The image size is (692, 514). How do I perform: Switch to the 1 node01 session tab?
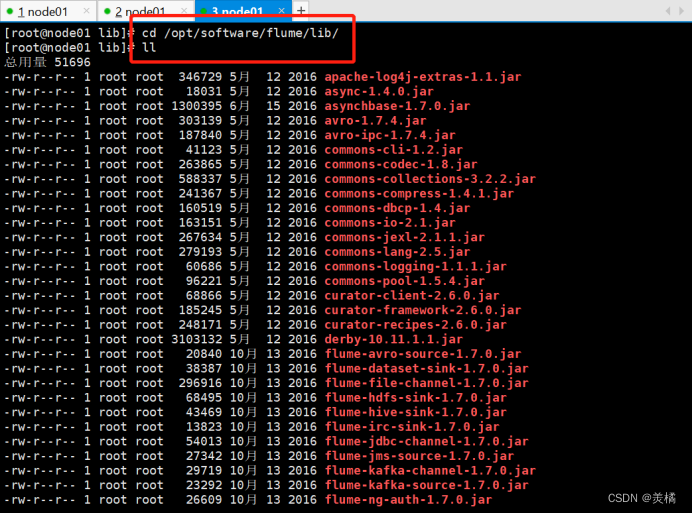click(48, 11)
